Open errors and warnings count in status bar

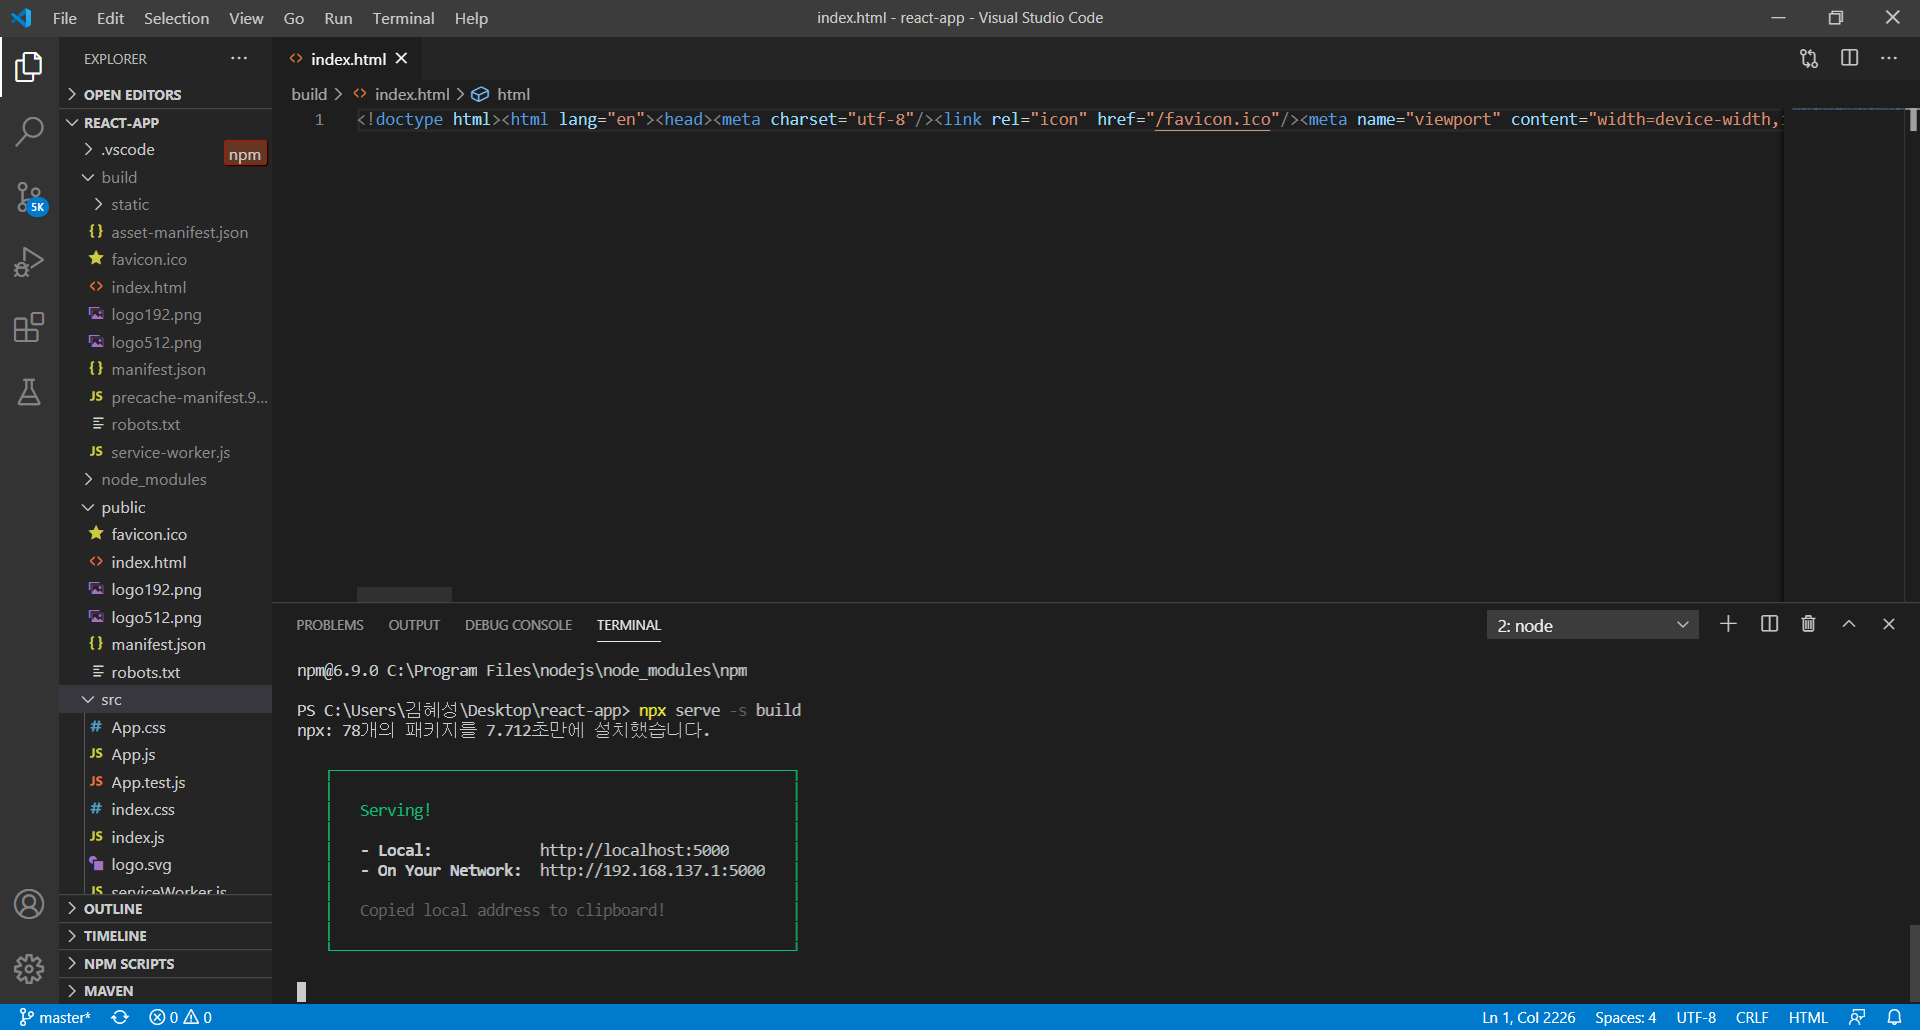180,1017
